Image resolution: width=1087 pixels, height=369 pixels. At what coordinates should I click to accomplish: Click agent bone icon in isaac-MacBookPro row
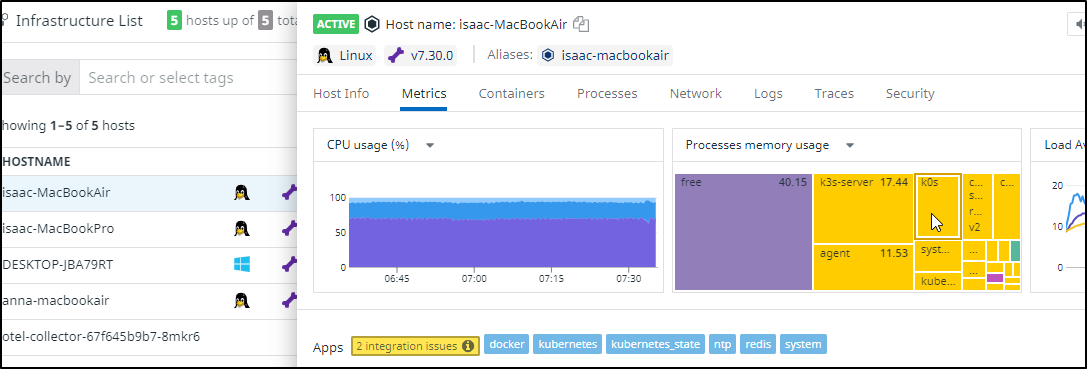point(289,229)
